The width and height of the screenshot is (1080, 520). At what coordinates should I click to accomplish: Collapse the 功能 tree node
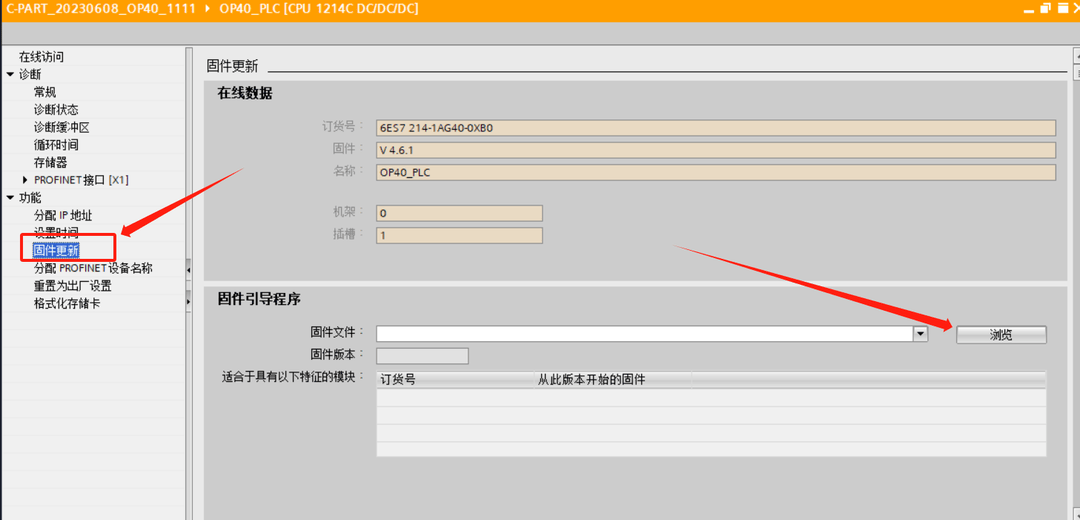click(10, 198)
